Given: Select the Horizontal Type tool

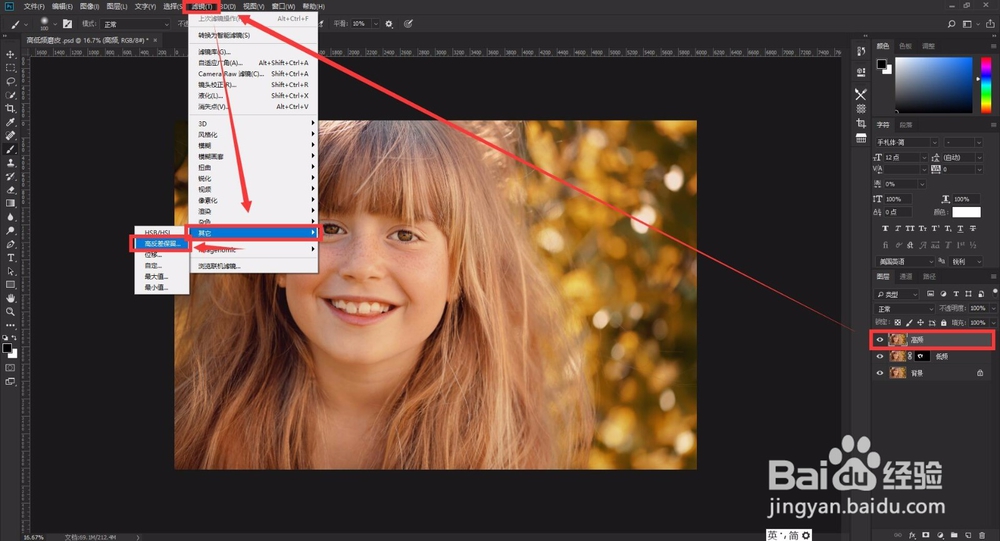Looking at the screenshot, I should pyautogui.click(x=10, y=258).
